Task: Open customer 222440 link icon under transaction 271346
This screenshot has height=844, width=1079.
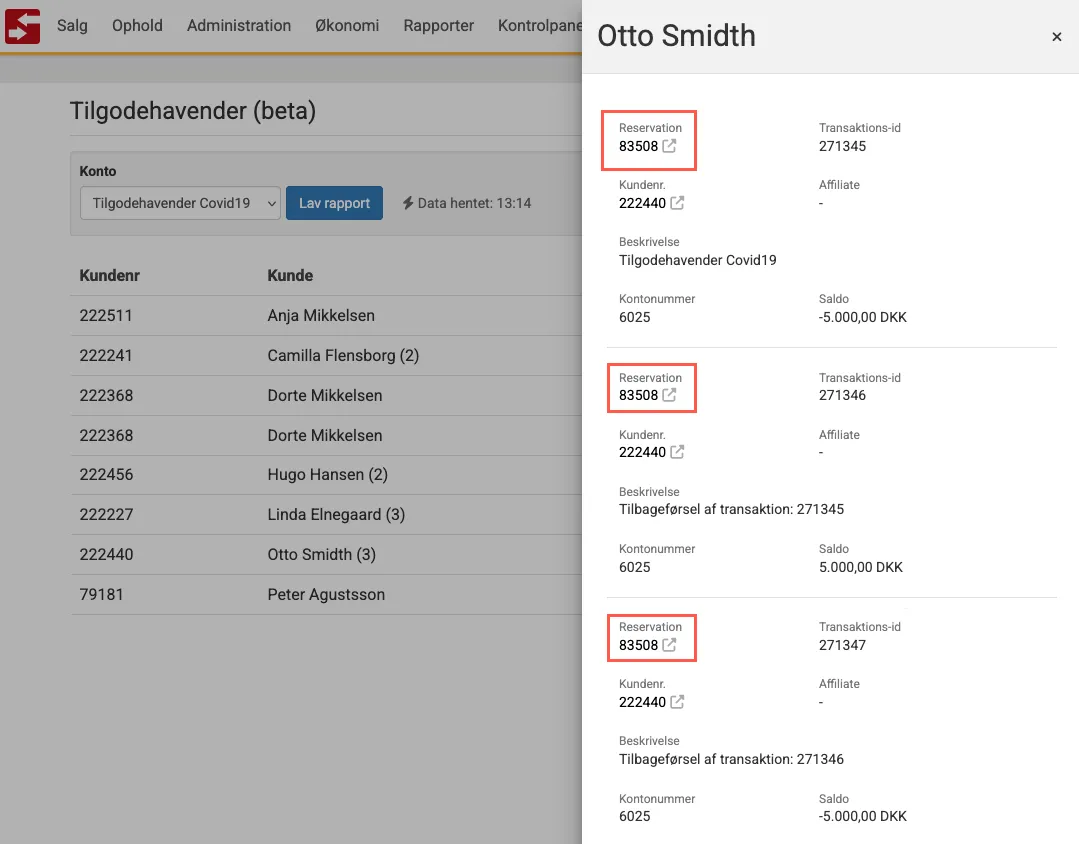Action: click(677, 452)
